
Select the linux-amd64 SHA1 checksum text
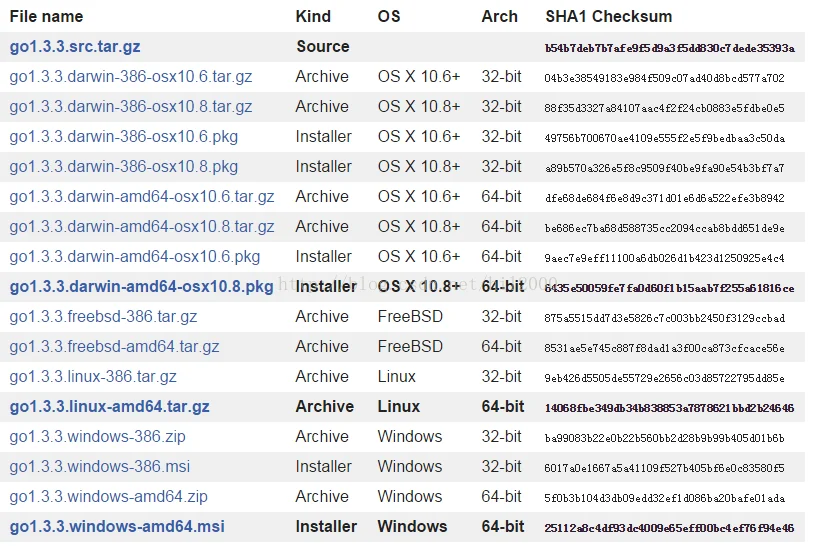tap(670, 408)
